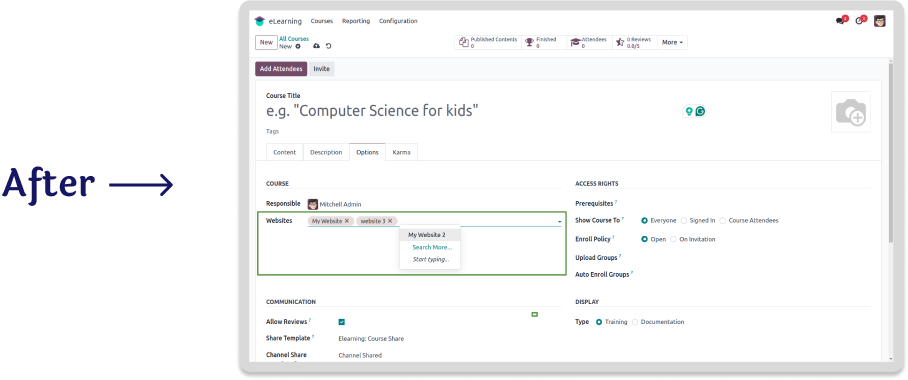Click the Websites field dropdown arrow
This screenshot has width=908, height=380.
point(559,222)
